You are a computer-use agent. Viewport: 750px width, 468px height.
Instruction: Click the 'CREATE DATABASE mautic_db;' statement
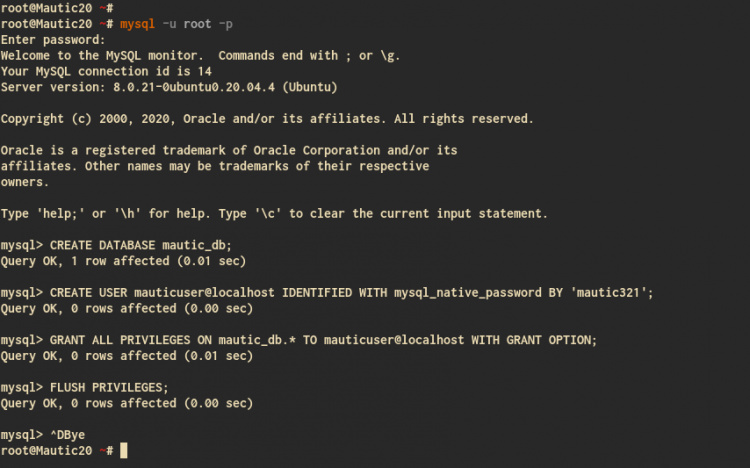pos(140,245)
